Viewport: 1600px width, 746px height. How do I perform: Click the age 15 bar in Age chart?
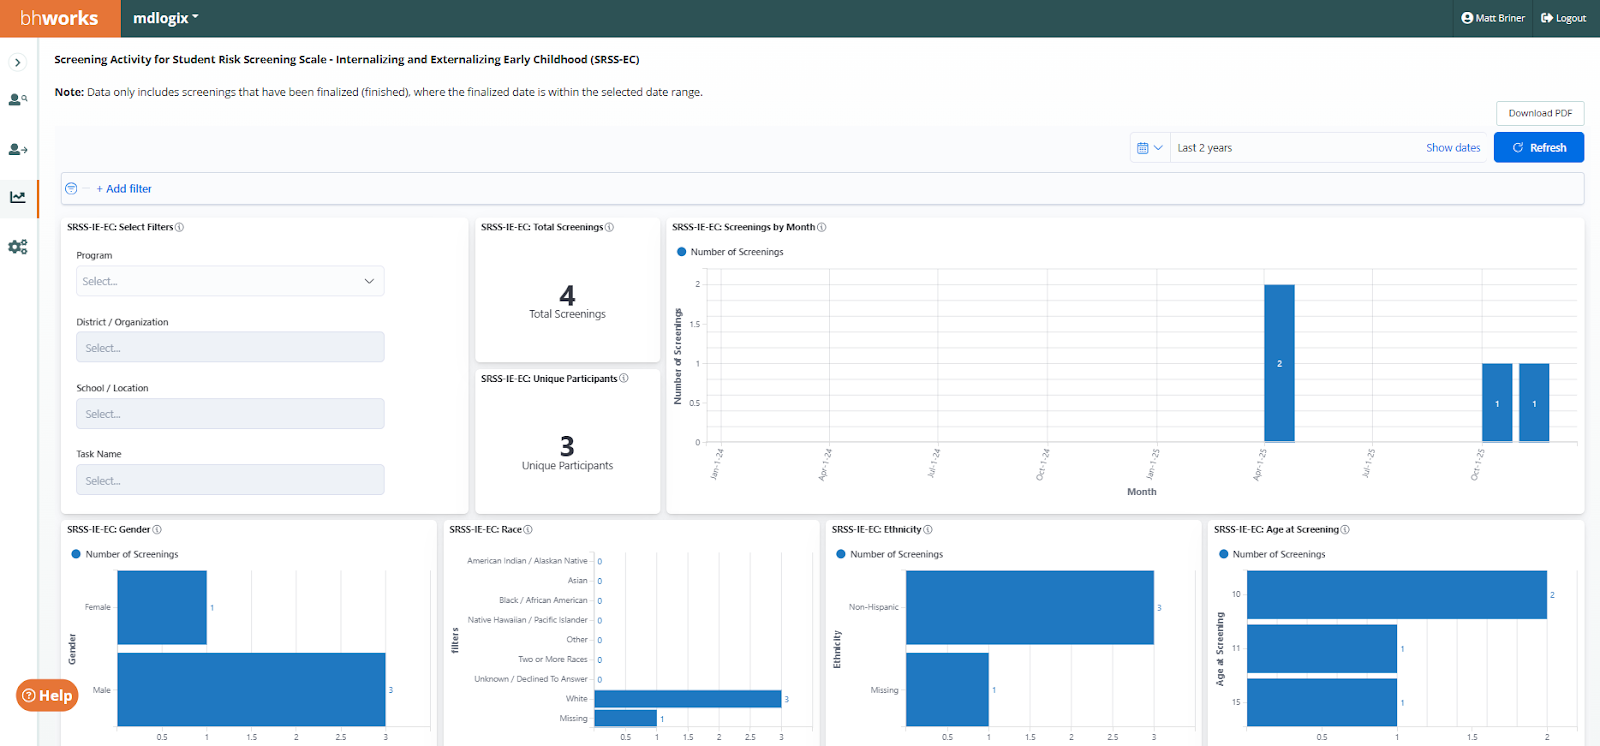[x=1322, y=702]
